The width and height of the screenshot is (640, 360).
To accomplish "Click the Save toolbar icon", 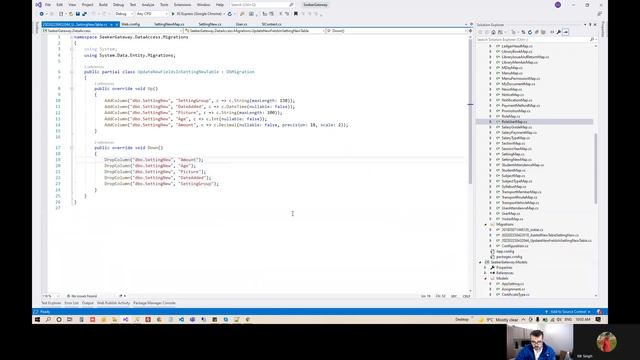I will coord(78,14).
